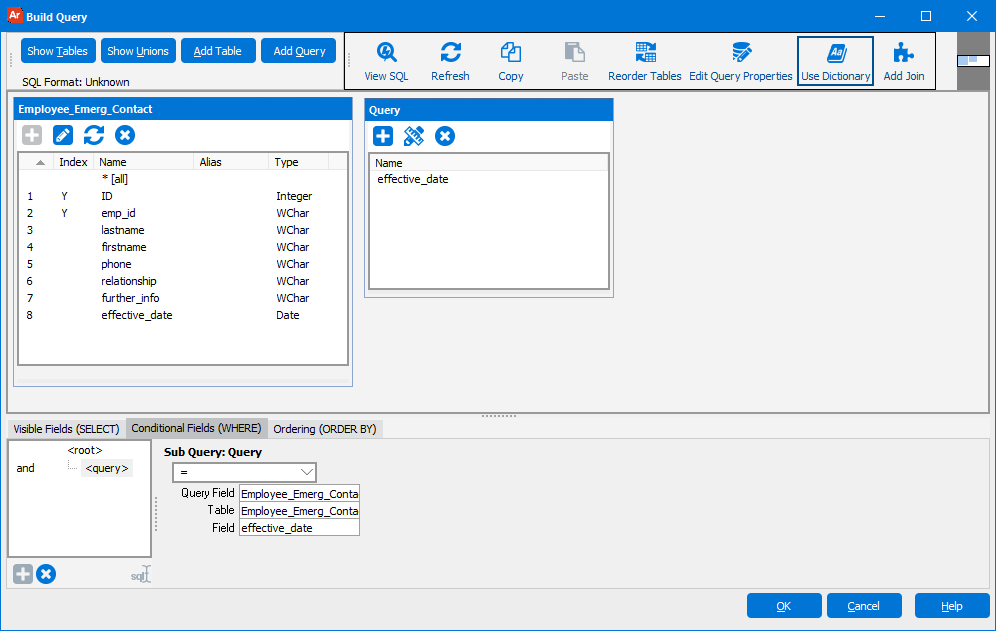Open the operator dropdown showing equals sign

[244, 472]
